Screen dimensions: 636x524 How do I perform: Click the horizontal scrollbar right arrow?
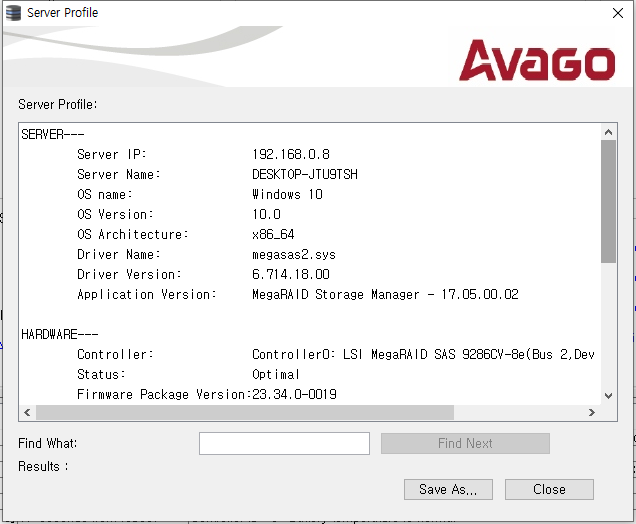point(592,412)
